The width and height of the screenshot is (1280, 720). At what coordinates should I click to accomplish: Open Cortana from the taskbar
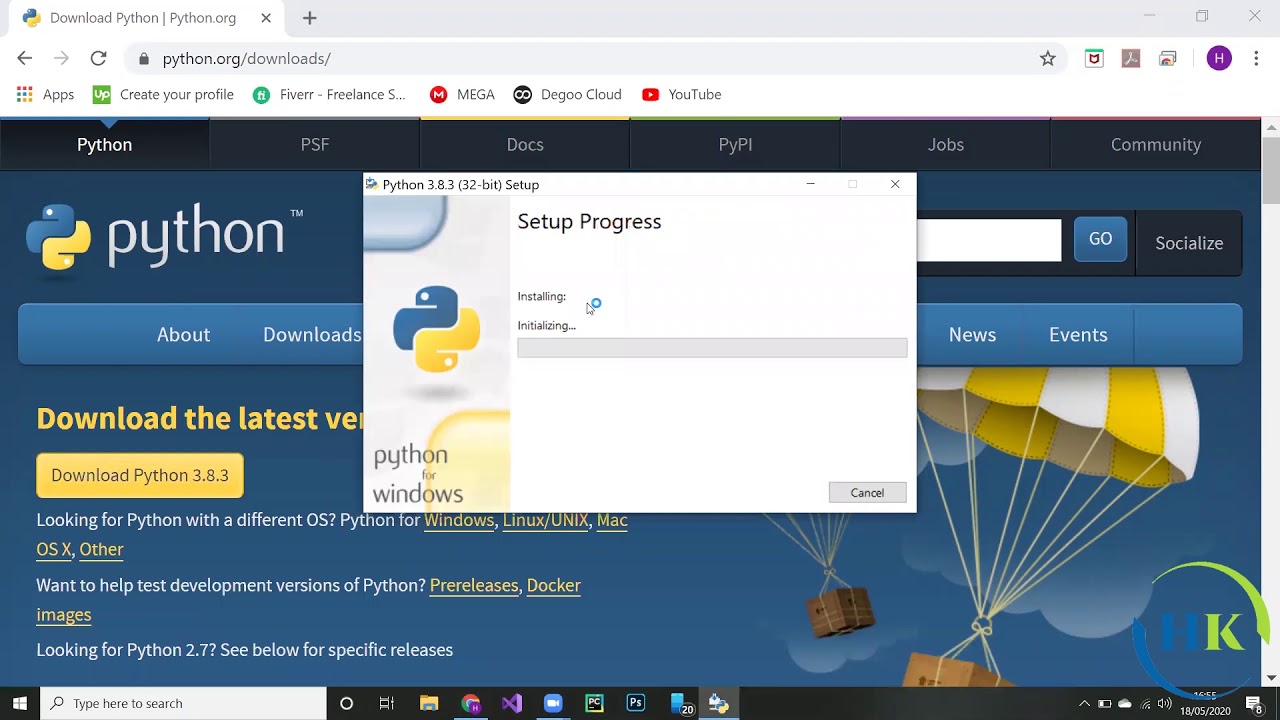[347, 703]
